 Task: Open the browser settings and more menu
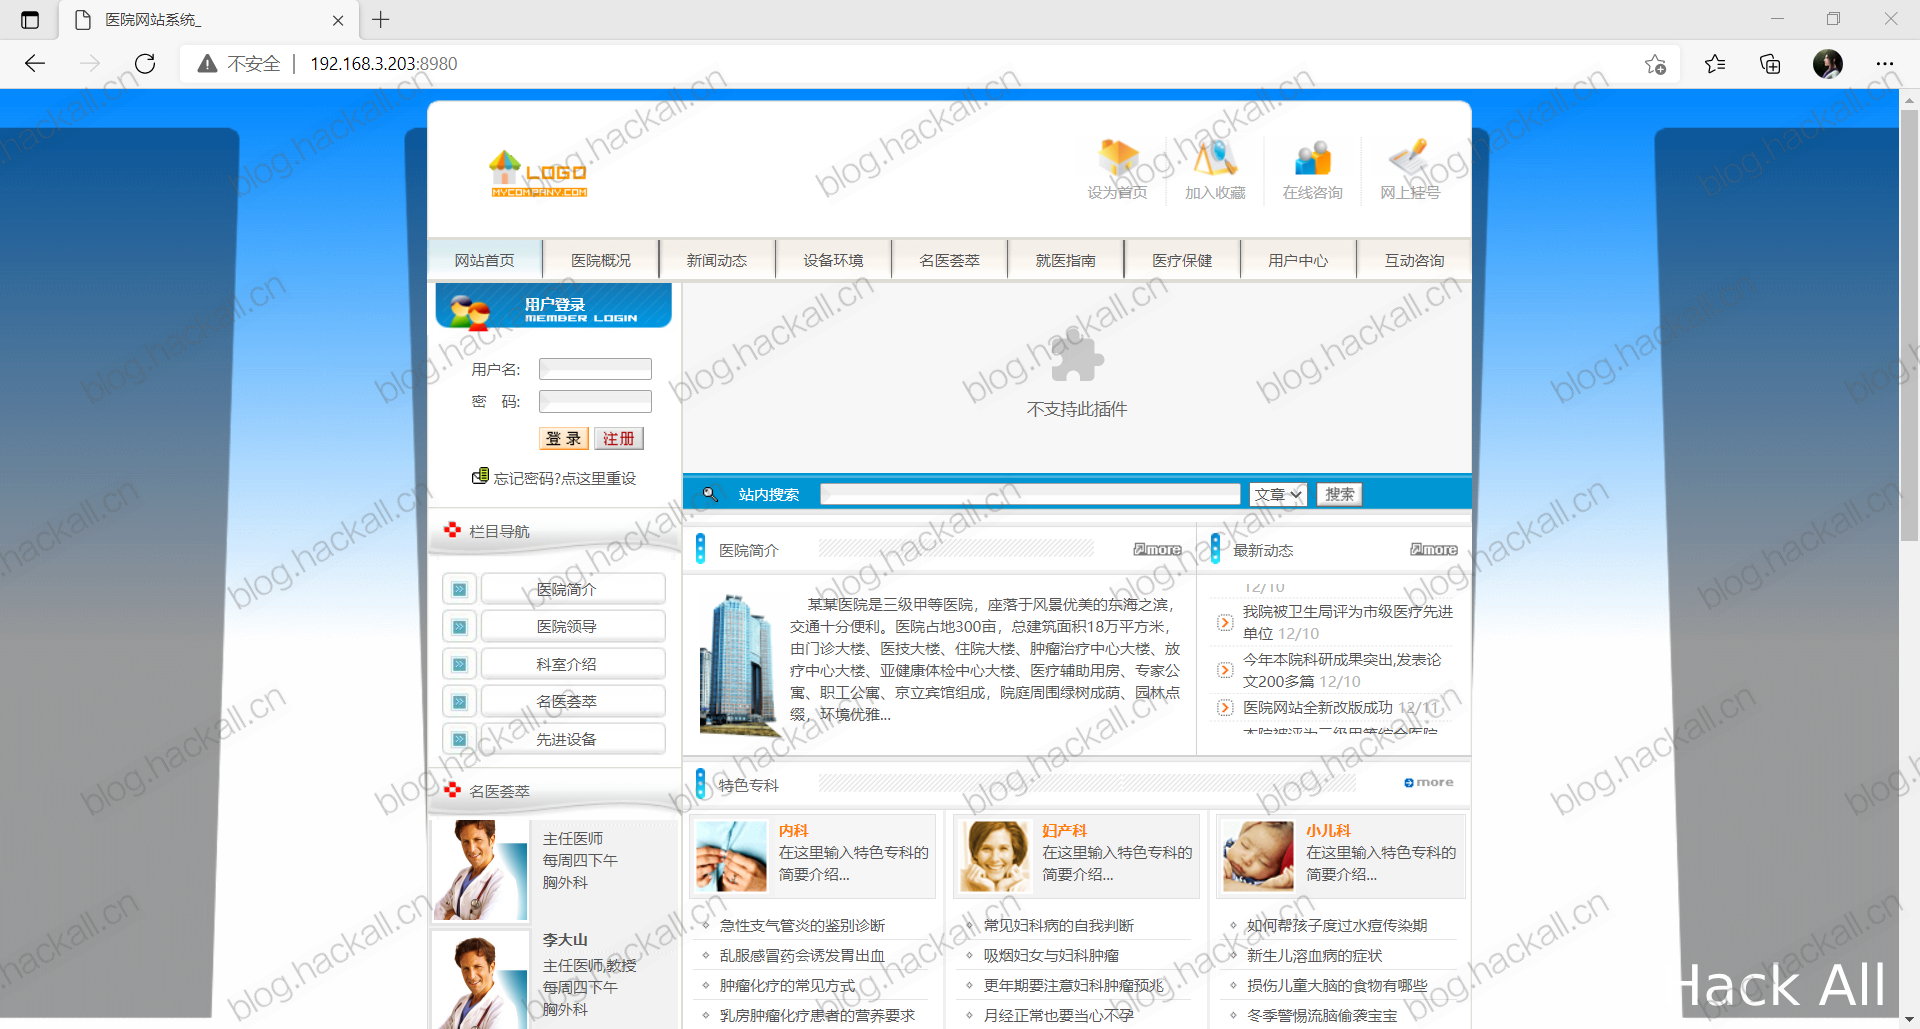point(1885,64)
